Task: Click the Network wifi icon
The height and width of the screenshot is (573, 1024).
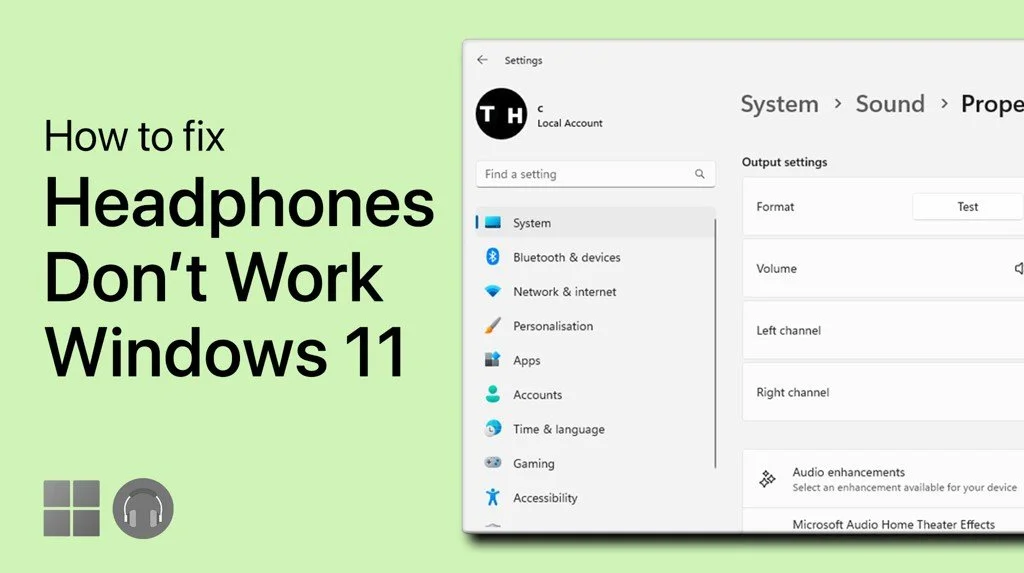Action: coord(493,291)
